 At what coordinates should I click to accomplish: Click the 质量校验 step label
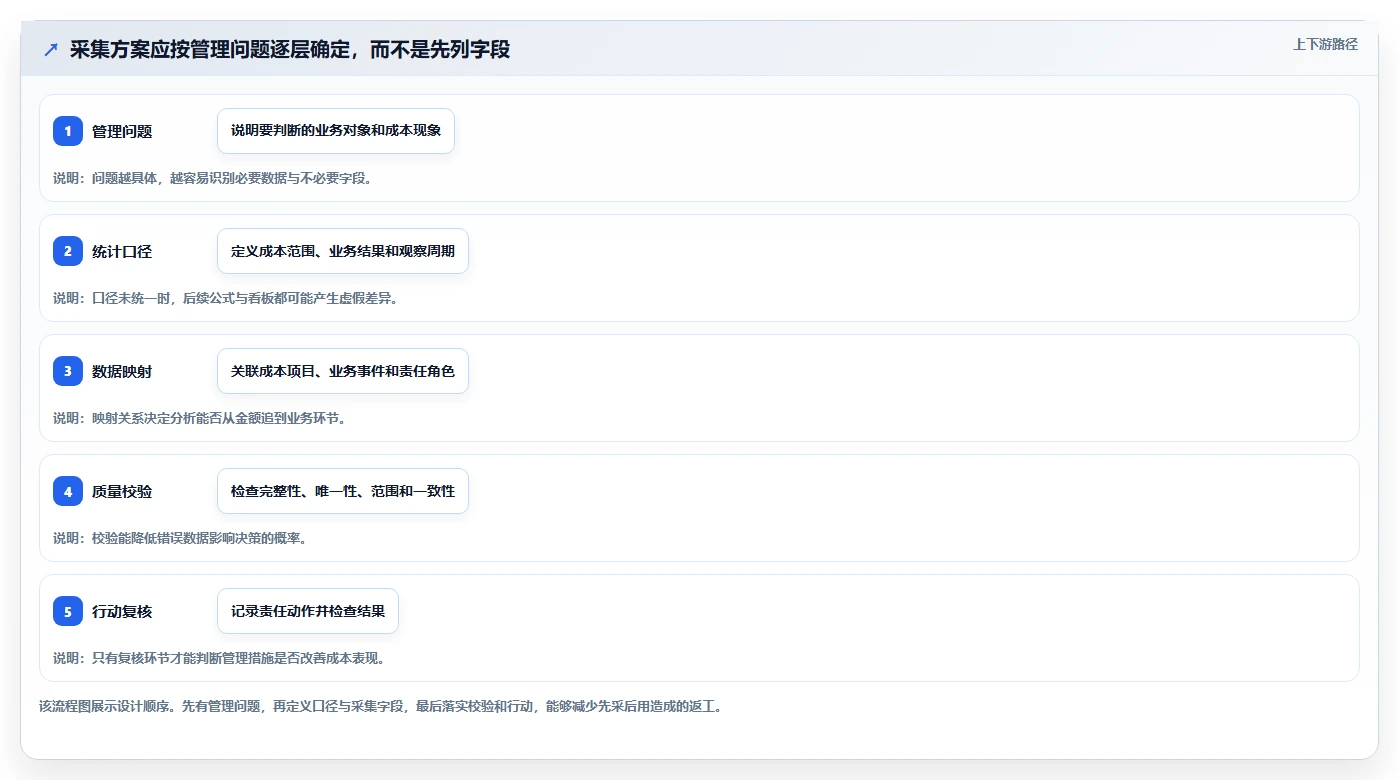122,491
